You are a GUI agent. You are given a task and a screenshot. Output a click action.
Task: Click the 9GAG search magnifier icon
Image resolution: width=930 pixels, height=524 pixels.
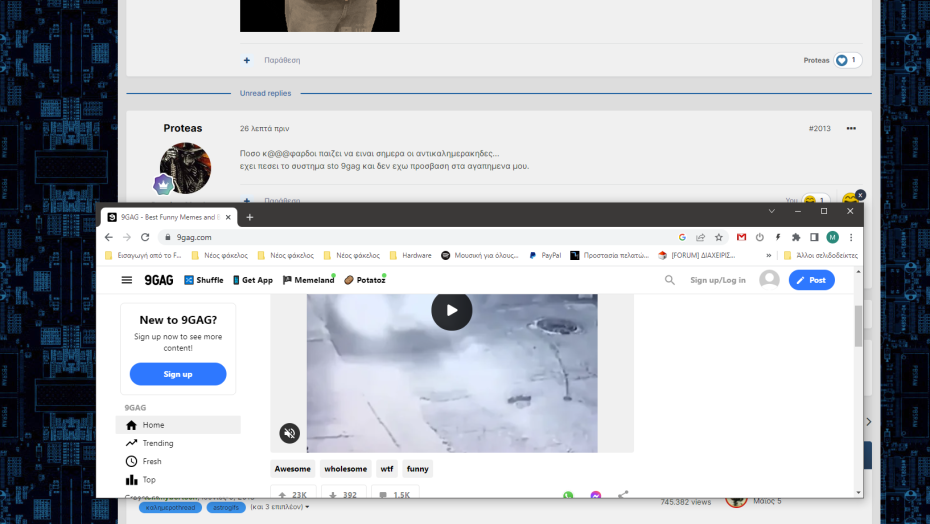[x=670, y=280]
